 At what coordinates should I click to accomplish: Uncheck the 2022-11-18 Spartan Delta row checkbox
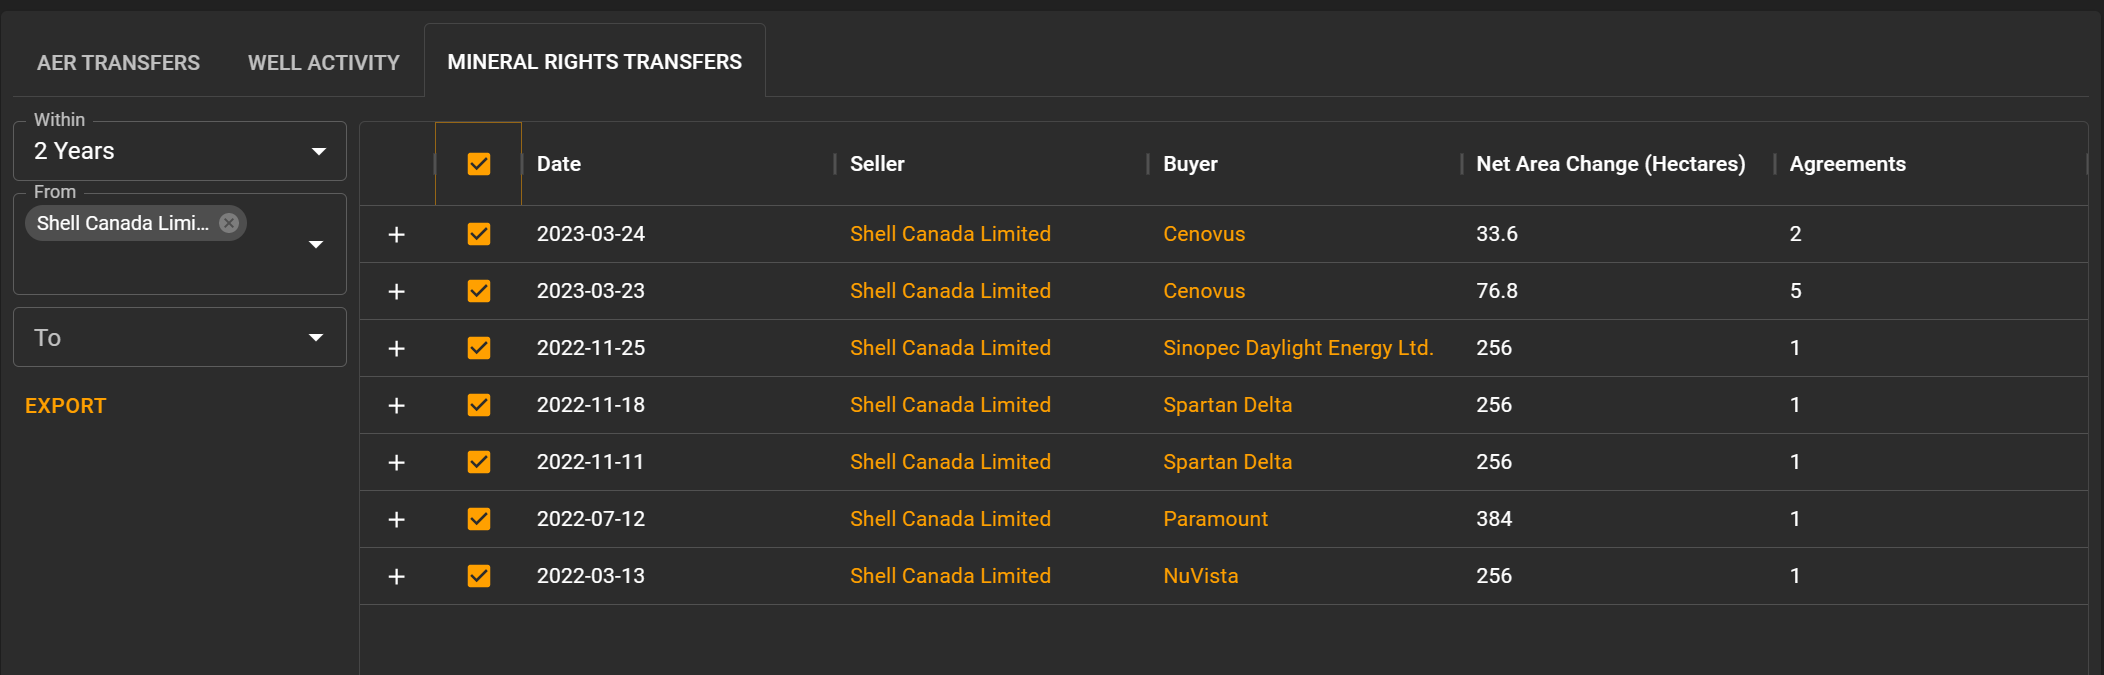click(478, 405)
